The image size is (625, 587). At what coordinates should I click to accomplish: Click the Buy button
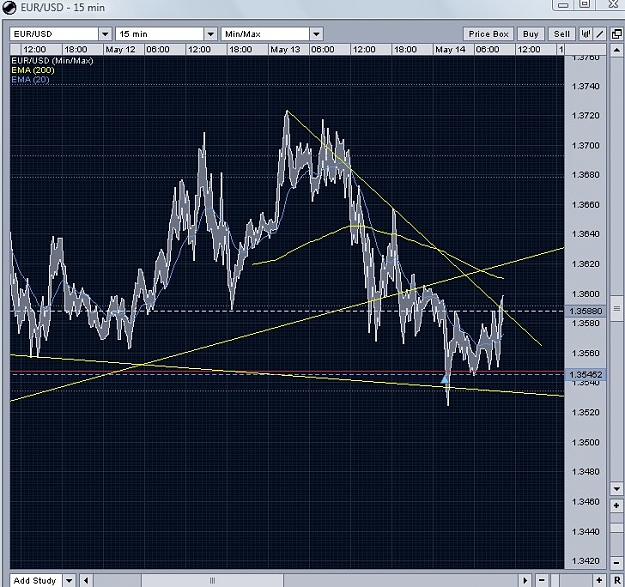point(531,34)
